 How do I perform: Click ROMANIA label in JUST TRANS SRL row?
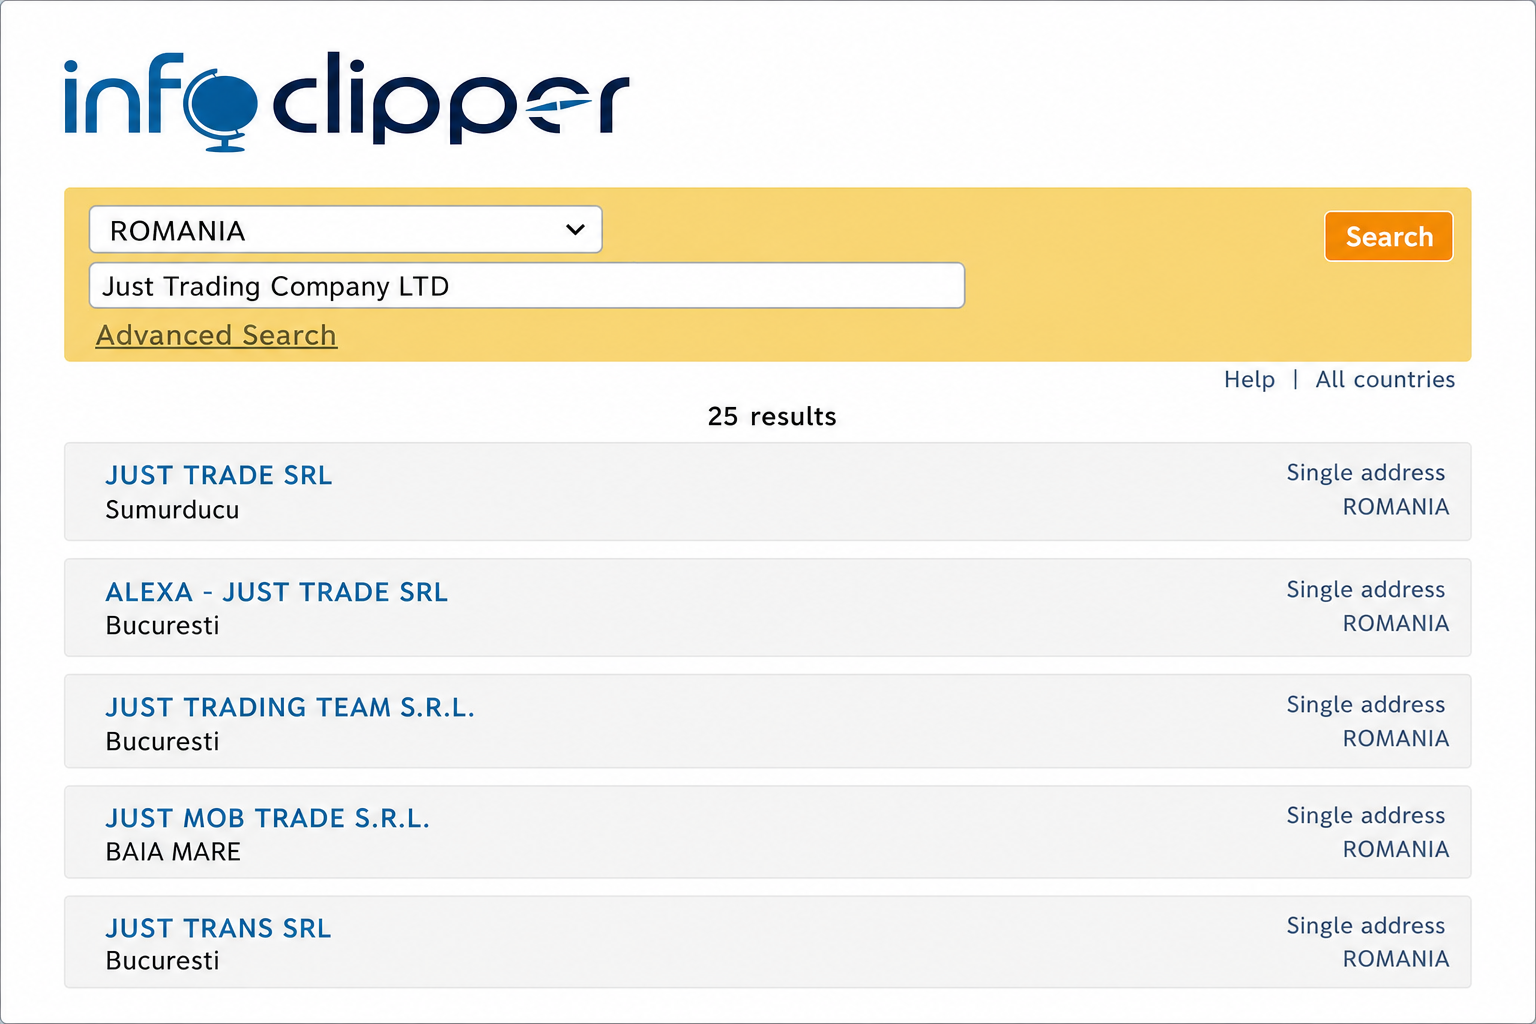click(x=1396, y=959)
